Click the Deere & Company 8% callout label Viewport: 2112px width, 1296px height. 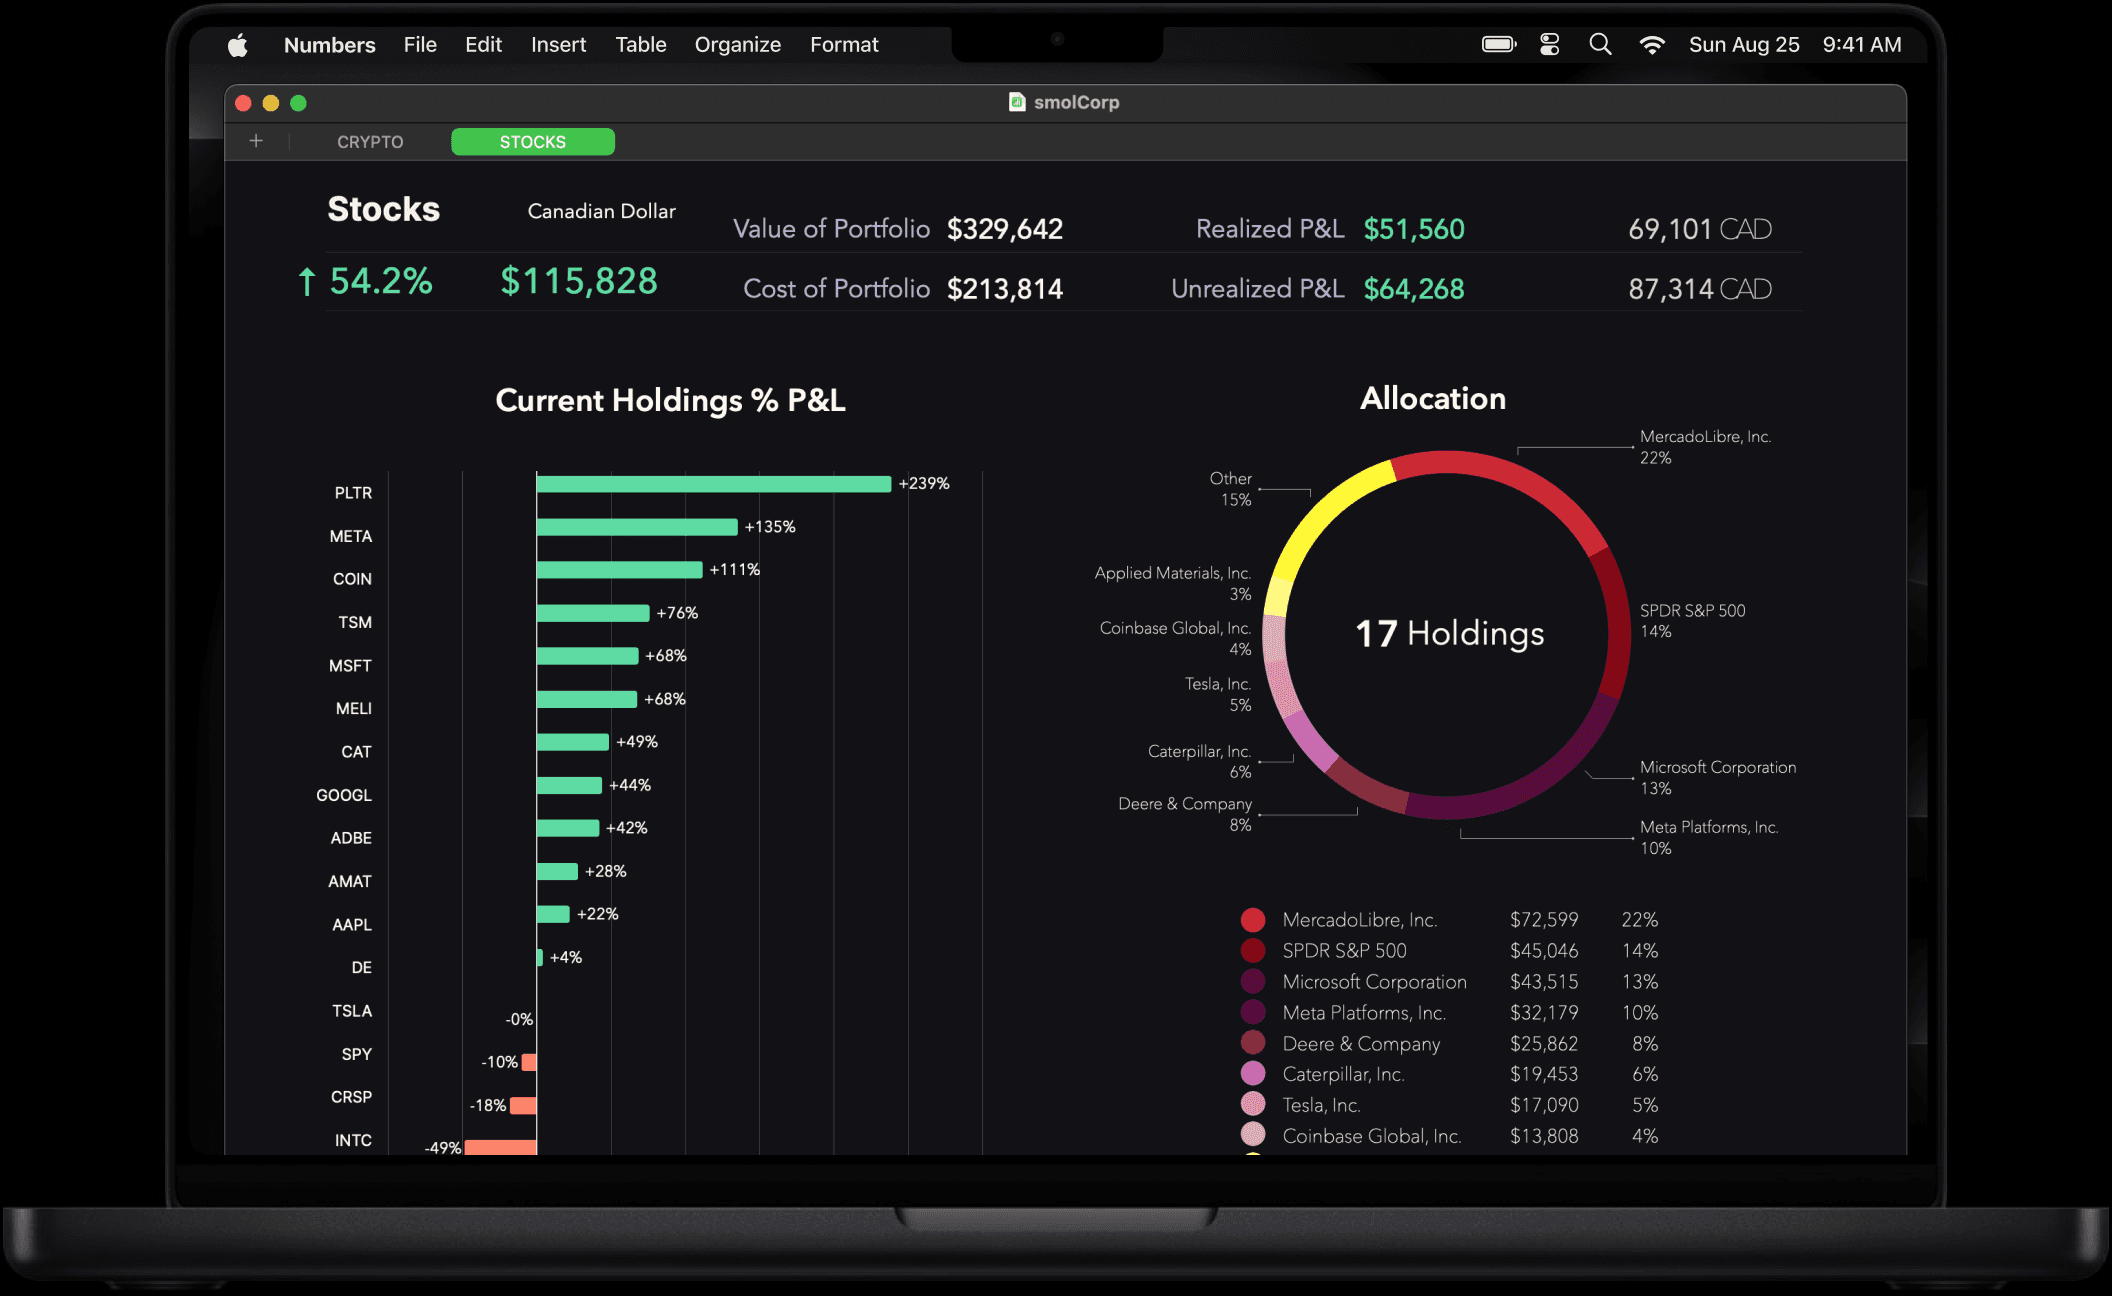click(x=1185, y=814)
